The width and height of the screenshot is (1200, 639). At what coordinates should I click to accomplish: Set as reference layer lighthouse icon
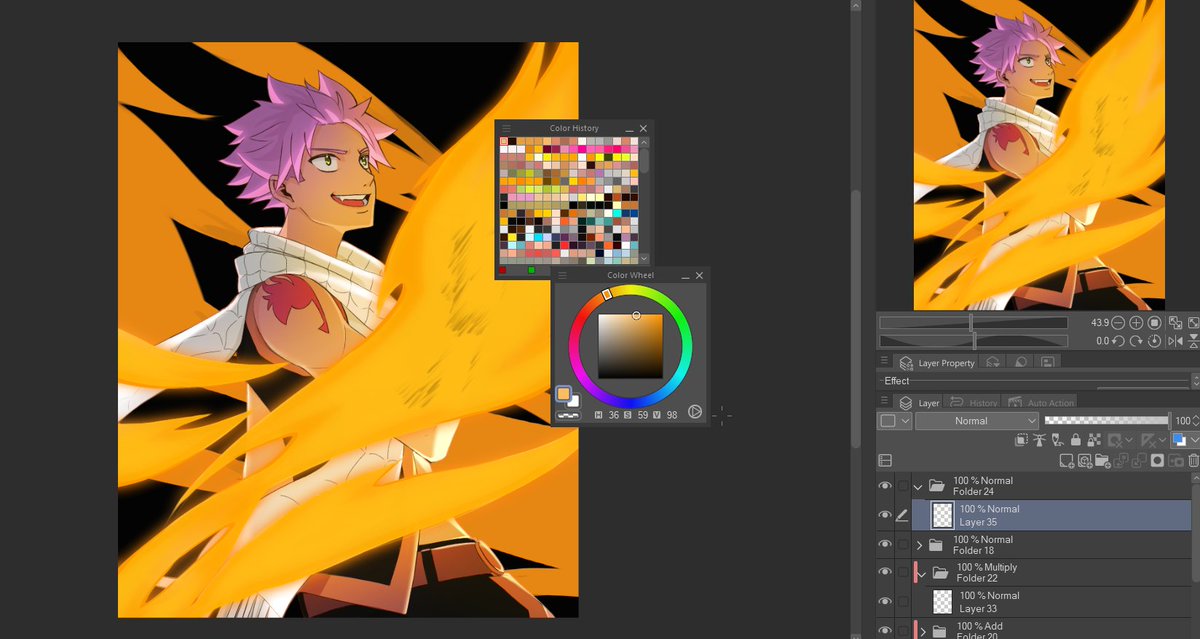(x=1040, y=440)
